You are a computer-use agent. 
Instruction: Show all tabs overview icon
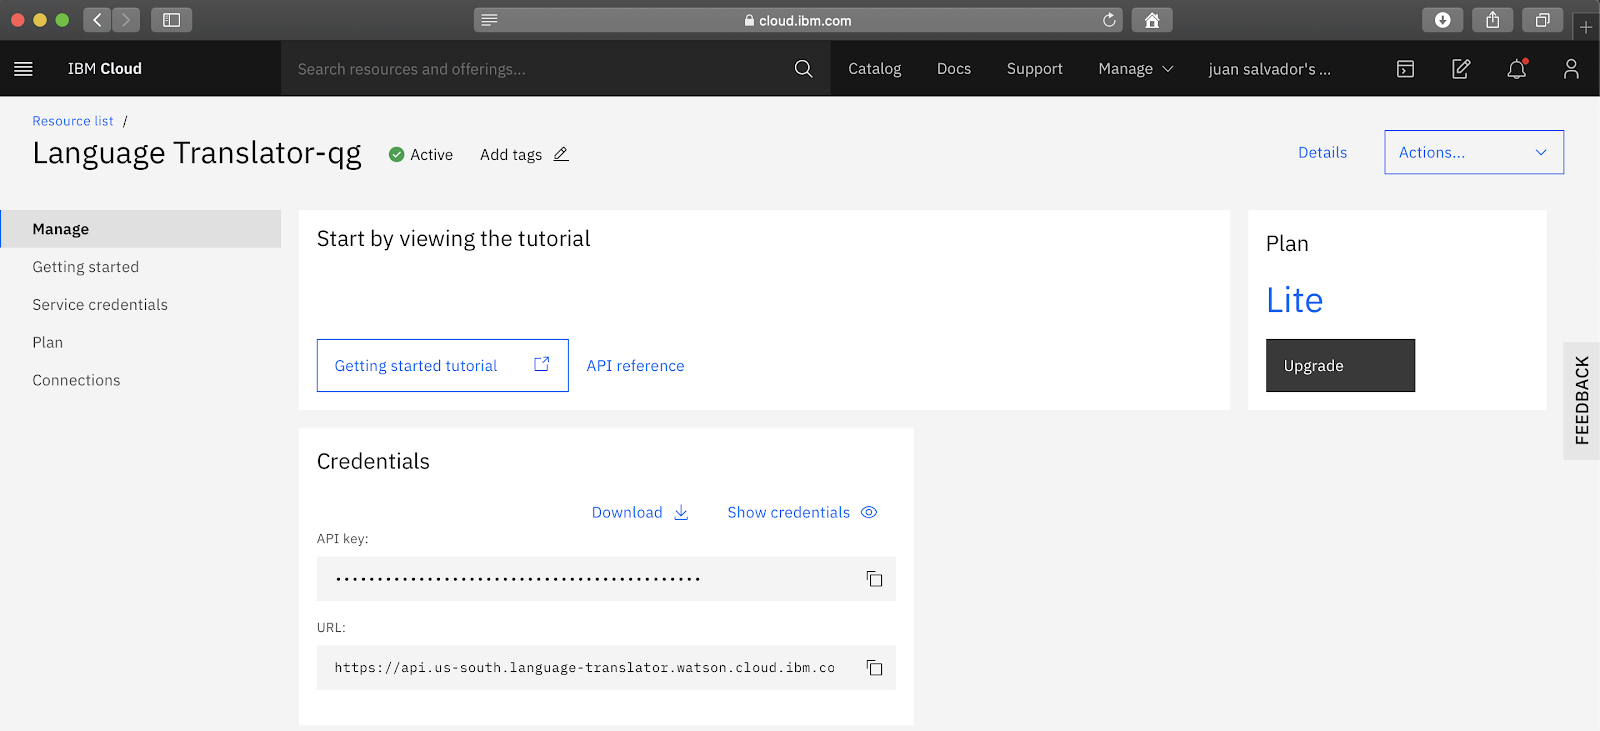[1542, 20]
